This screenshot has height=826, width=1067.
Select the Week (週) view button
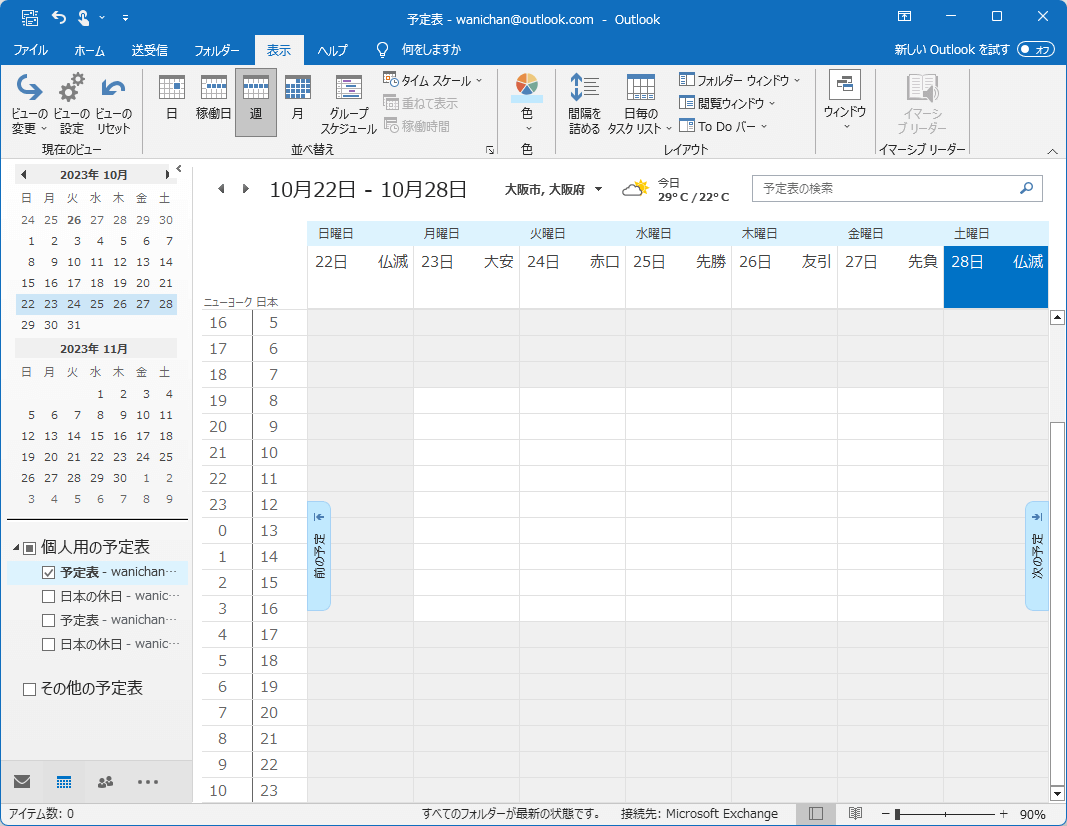[256, 102]
